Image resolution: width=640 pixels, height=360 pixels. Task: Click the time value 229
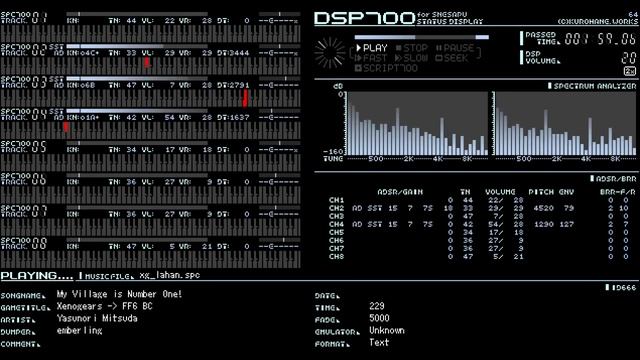377,306
